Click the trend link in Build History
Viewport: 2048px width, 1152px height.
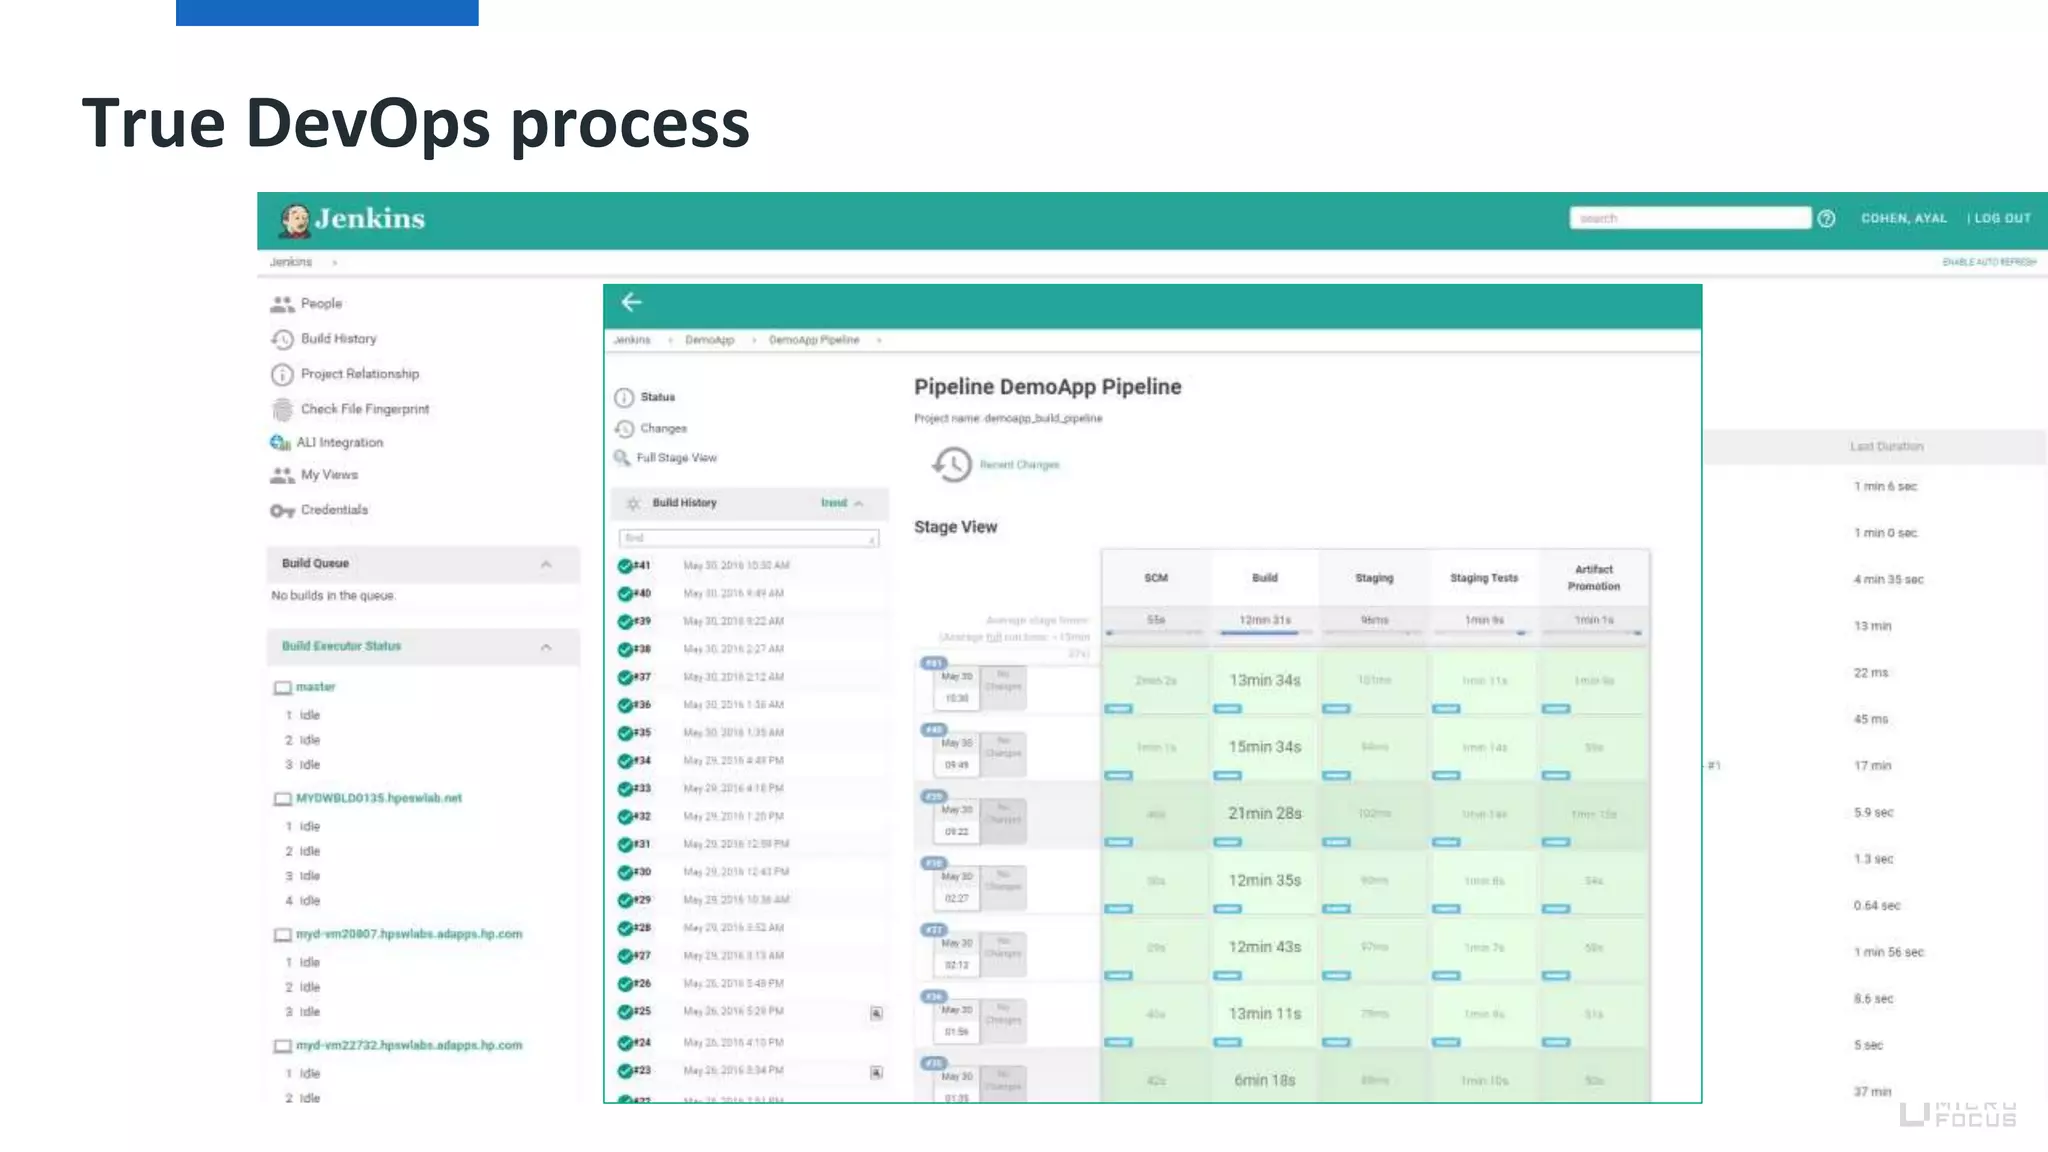(834, 503)
